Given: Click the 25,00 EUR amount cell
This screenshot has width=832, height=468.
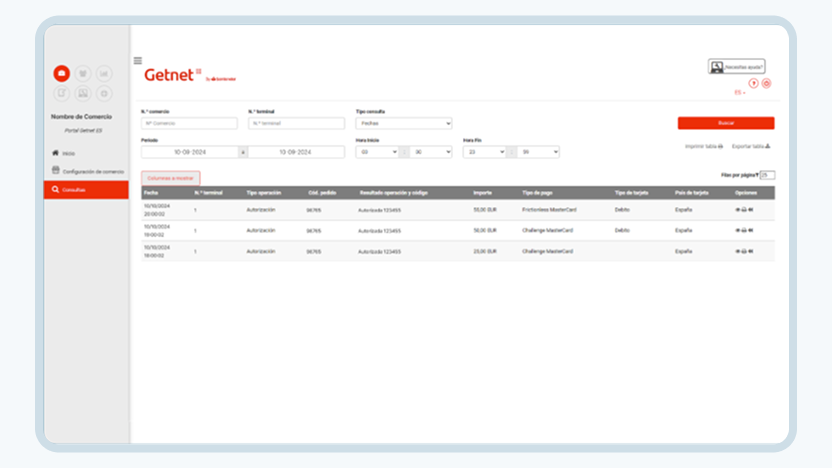Looking at the screenshot, I should [x=485, y=251].
